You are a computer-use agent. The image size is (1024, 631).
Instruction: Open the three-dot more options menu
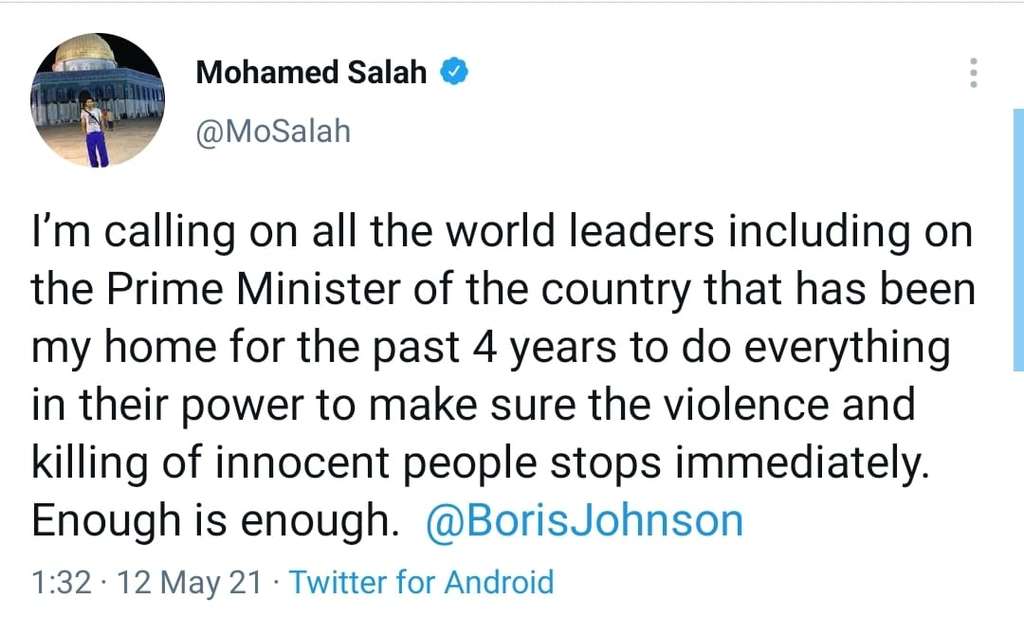(973, 74)
